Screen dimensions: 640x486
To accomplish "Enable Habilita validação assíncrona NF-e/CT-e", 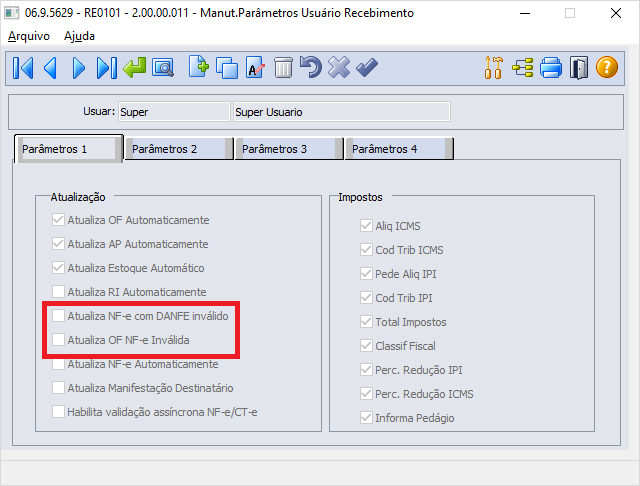I will [x=58, y=412].
